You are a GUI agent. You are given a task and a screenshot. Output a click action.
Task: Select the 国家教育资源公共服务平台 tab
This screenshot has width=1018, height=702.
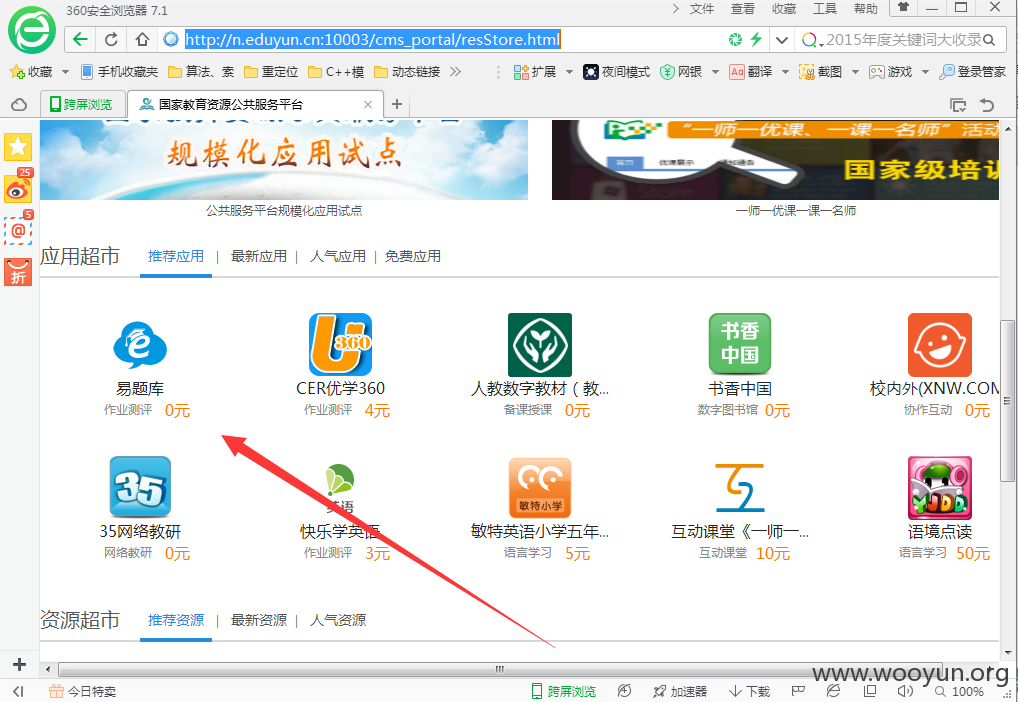click(x=254, y=105)
